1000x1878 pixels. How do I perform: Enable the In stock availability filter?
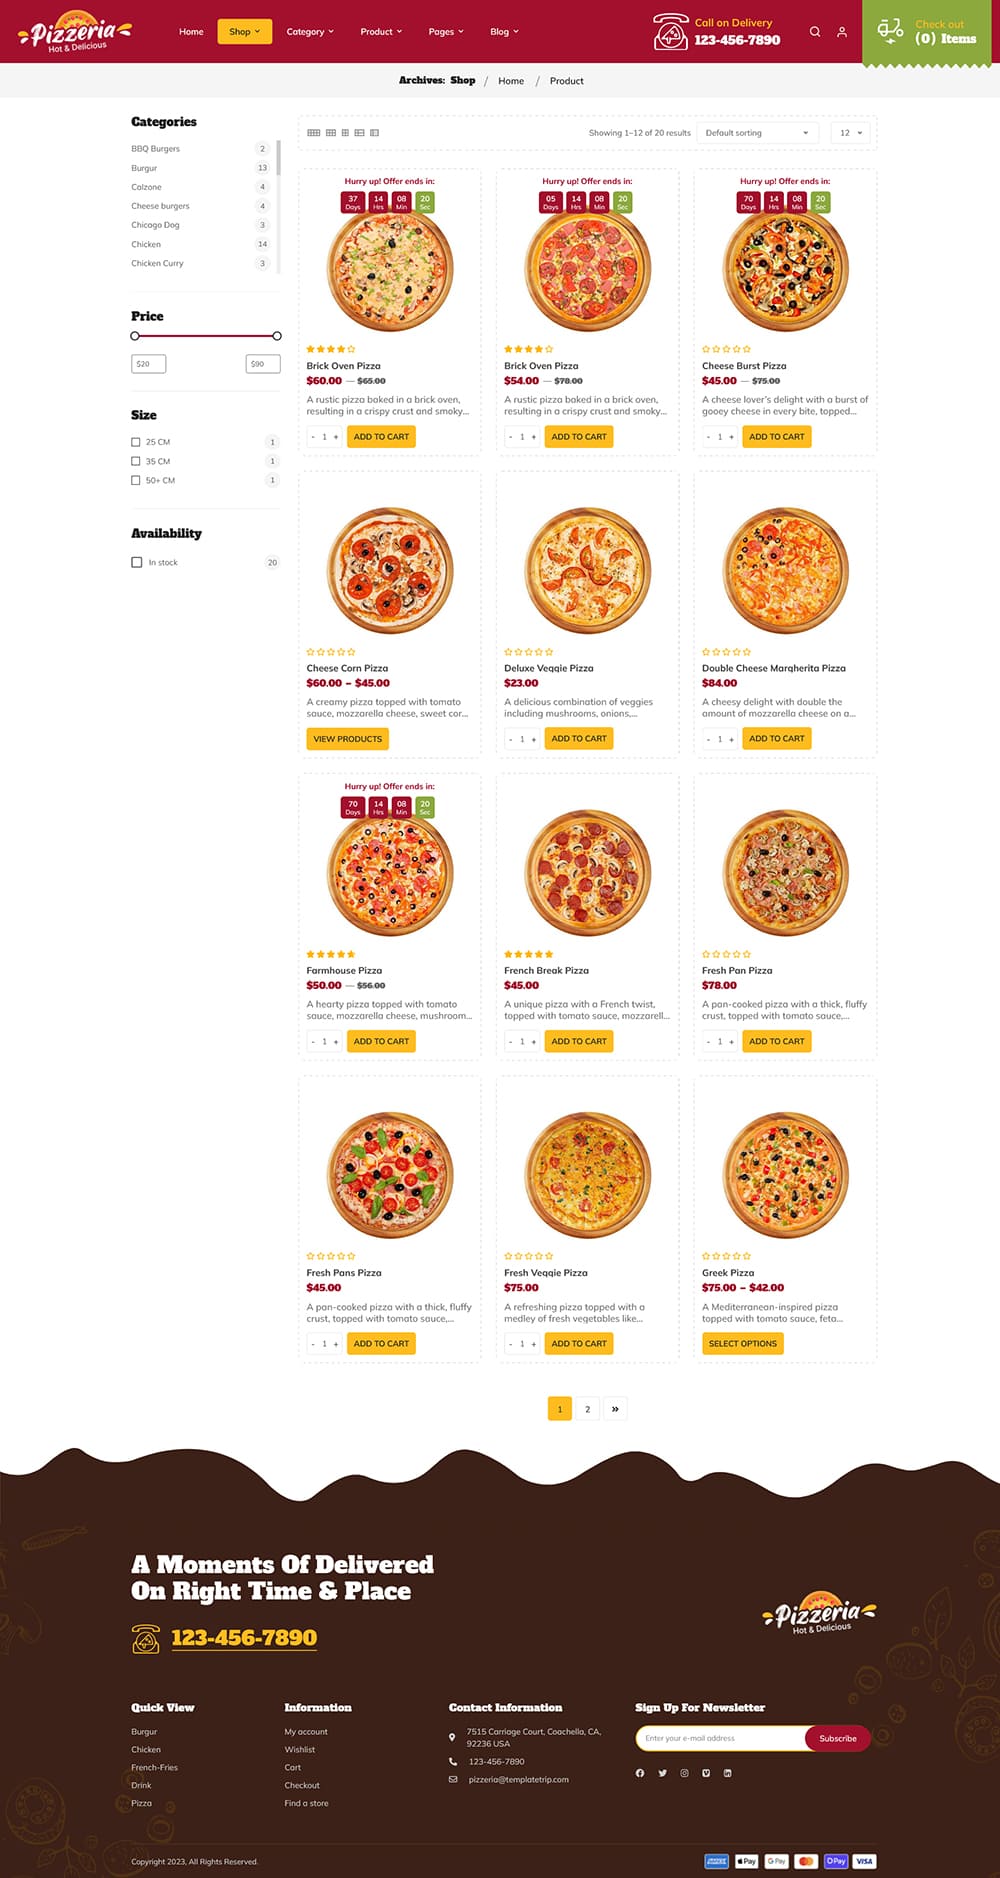pos(137,562)
